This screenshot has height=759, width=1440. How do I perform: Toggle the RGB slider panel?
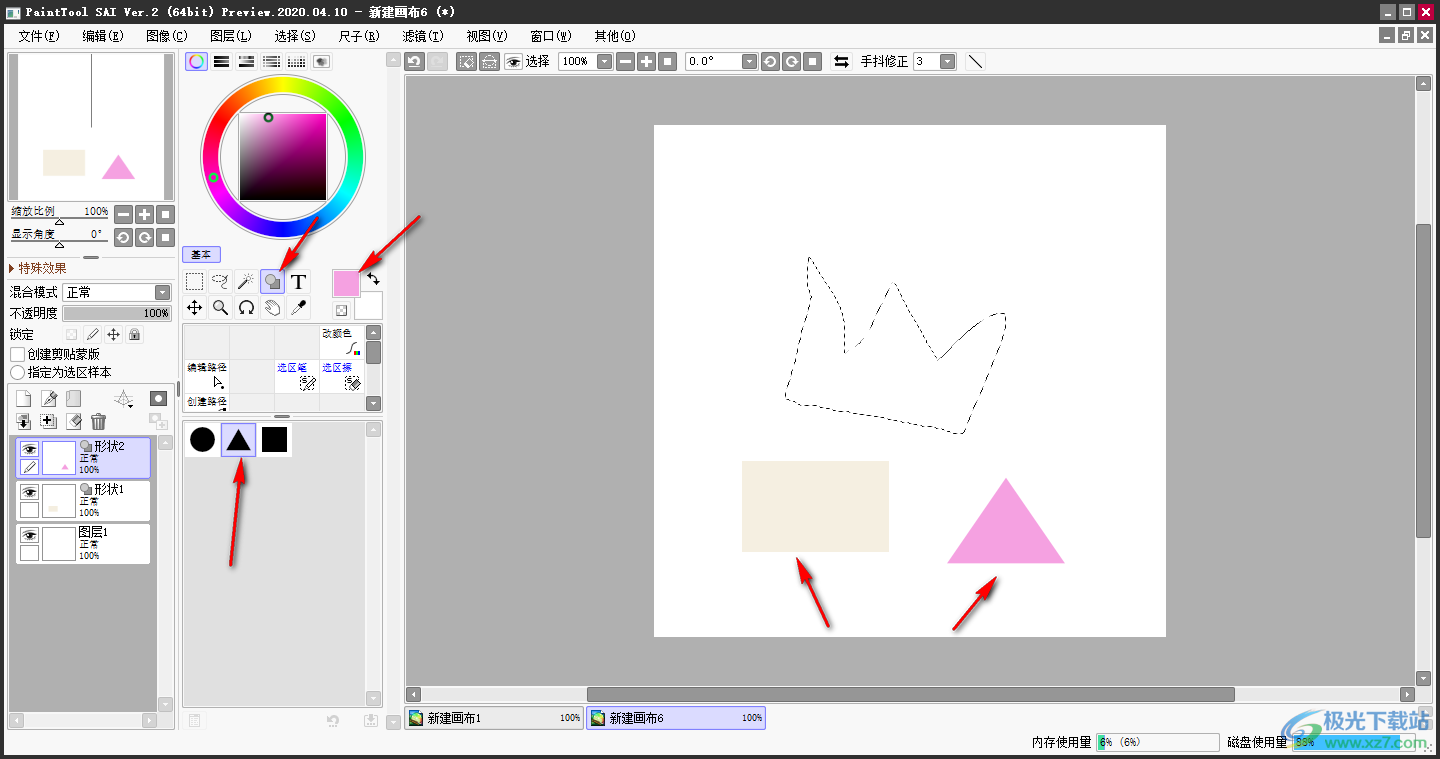(x=222, y=61)
